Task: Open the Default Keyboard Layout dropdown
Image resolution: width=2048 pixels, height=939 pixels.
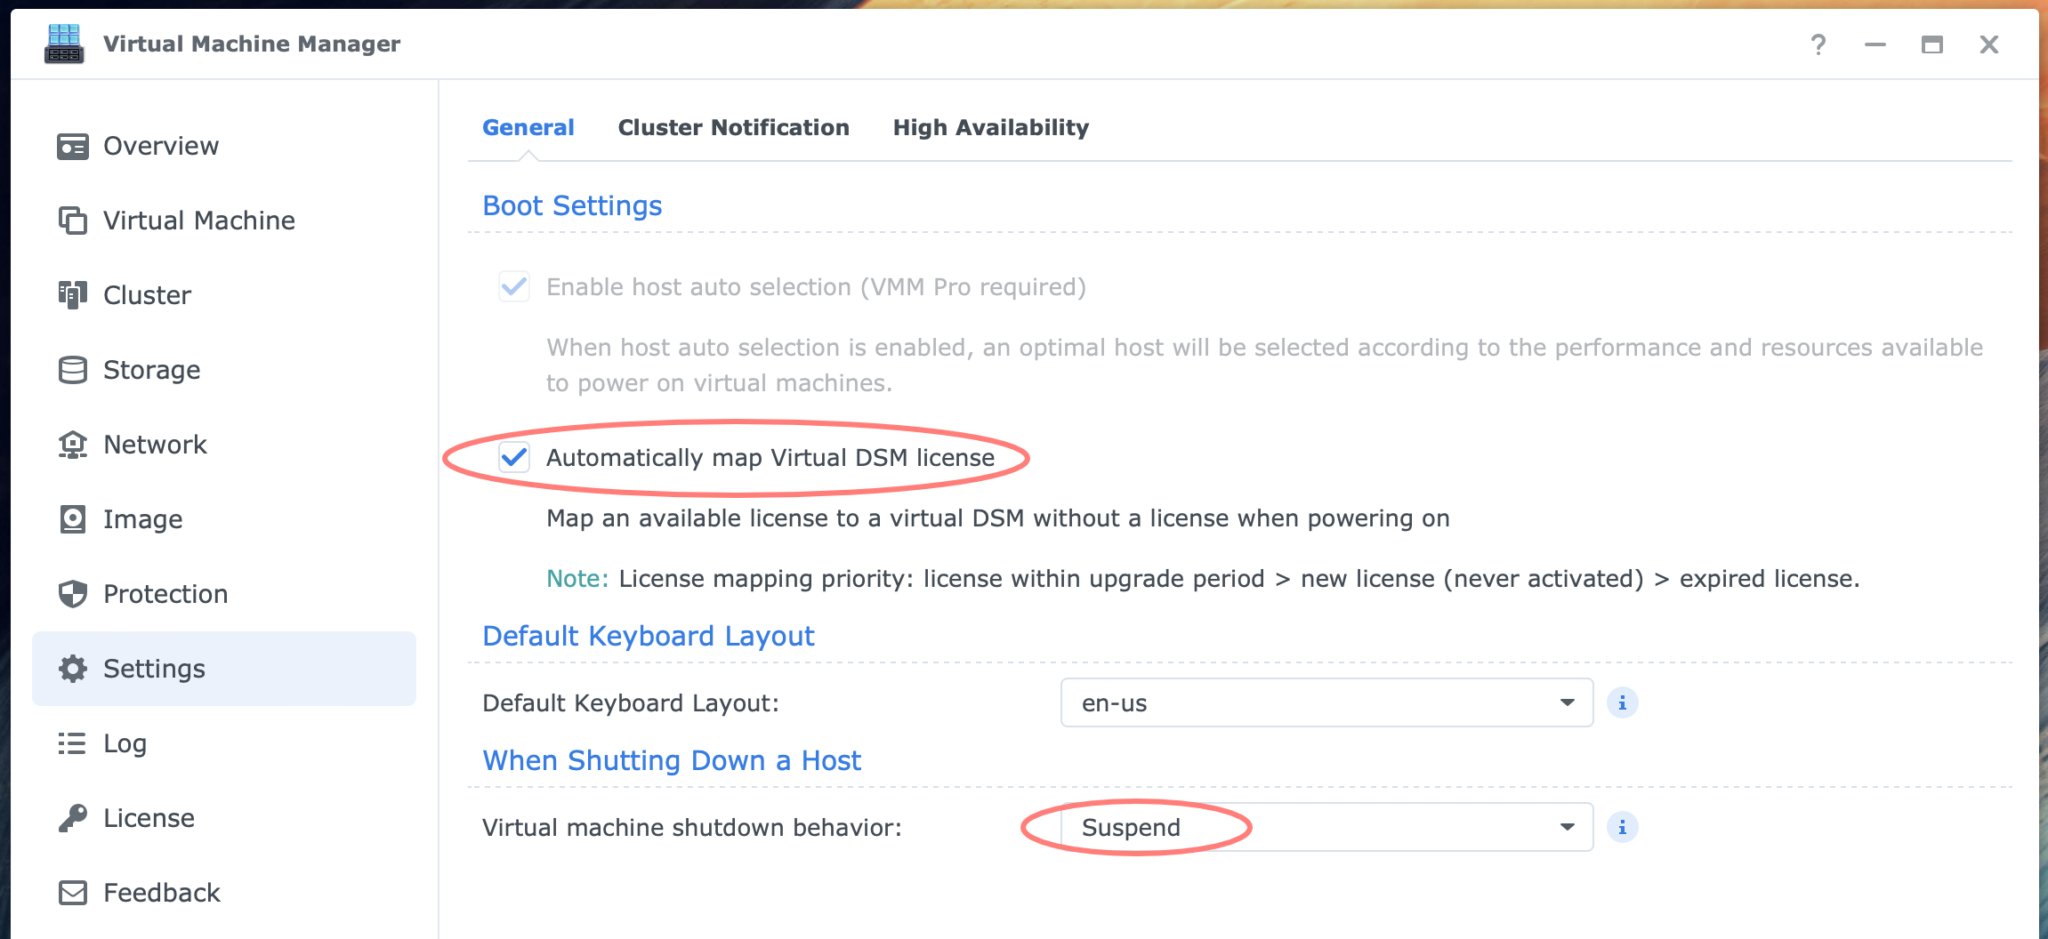Action: tap(1326, 702)
